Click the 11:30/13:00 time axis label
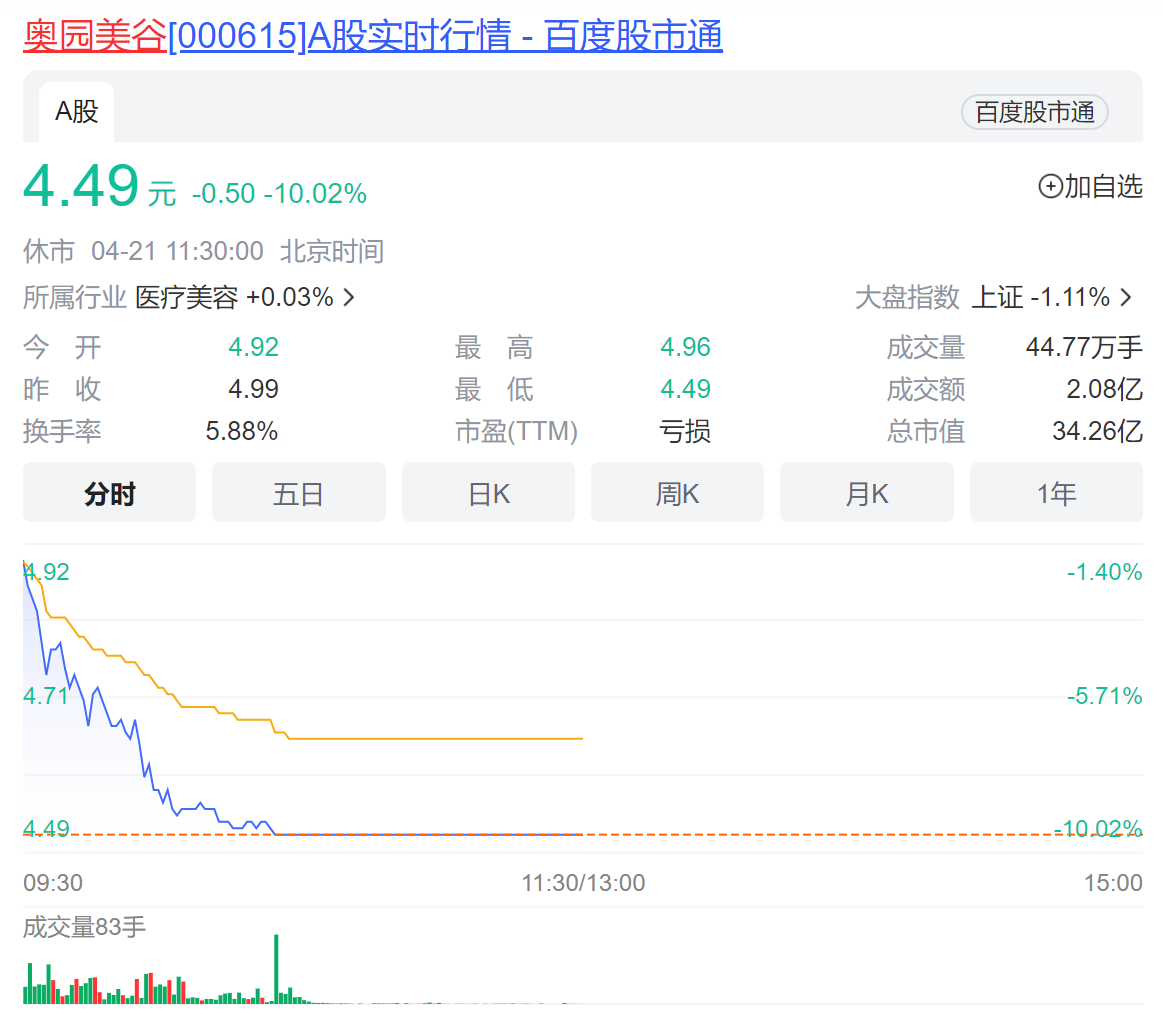The image size is (1163, 1014). tap(583, 883)
